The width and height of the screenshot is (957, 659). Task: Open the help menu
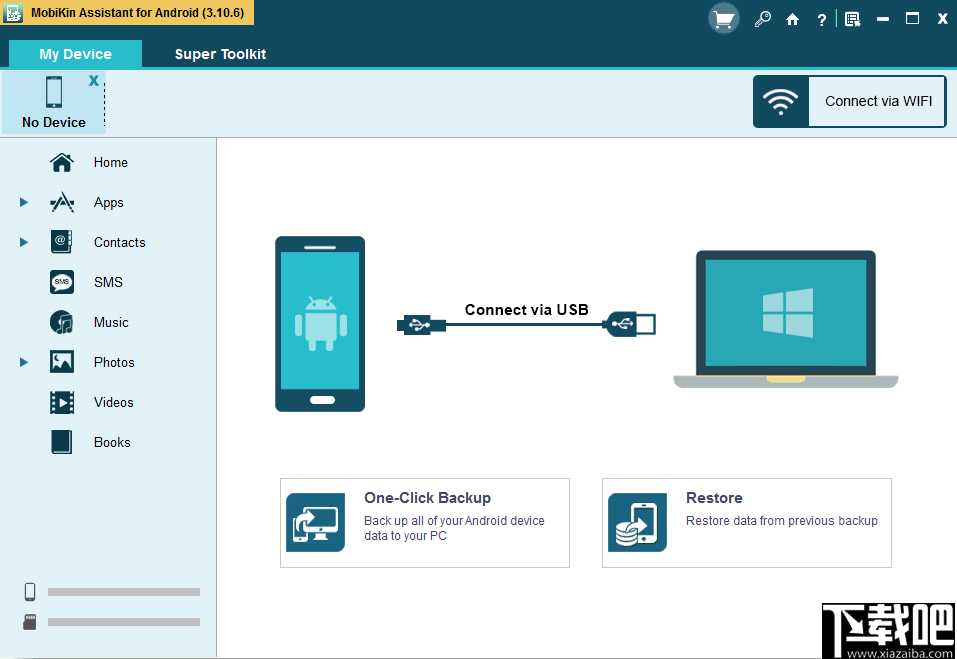[821, 18]
